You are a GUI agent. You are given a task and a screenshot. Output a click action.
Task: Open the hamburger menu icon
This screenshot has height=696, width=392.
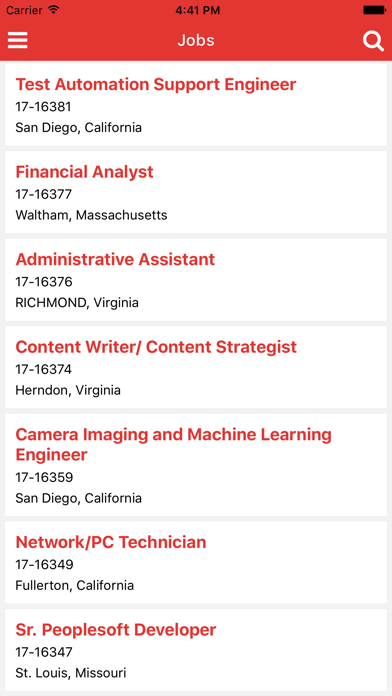tap(18, 40)
